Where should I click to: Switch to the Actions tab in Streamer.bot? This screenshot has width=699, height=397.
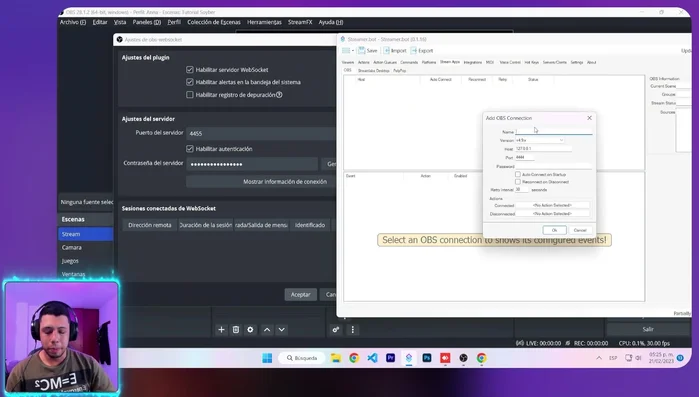(x=364, y=62)
